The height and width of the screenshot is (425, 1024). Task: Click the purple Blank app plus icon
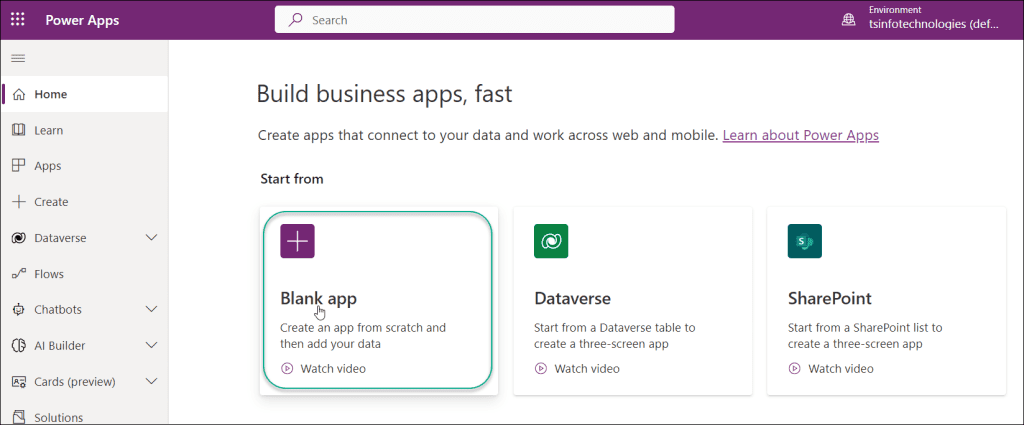[x=297, y=241]
